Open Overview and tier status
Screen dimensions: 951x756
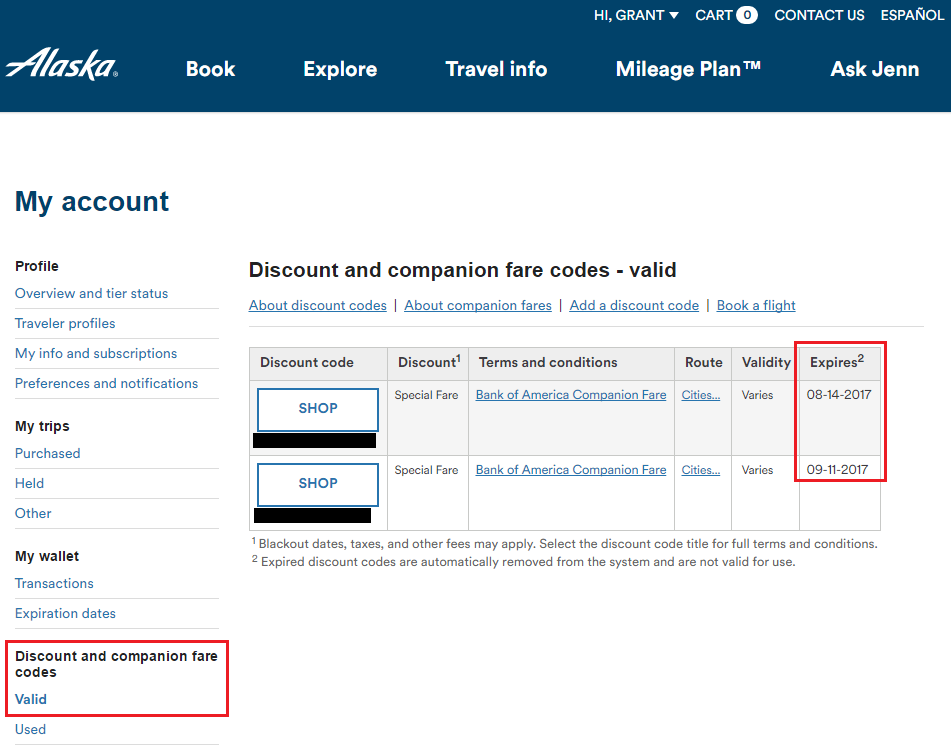[91, 293]
